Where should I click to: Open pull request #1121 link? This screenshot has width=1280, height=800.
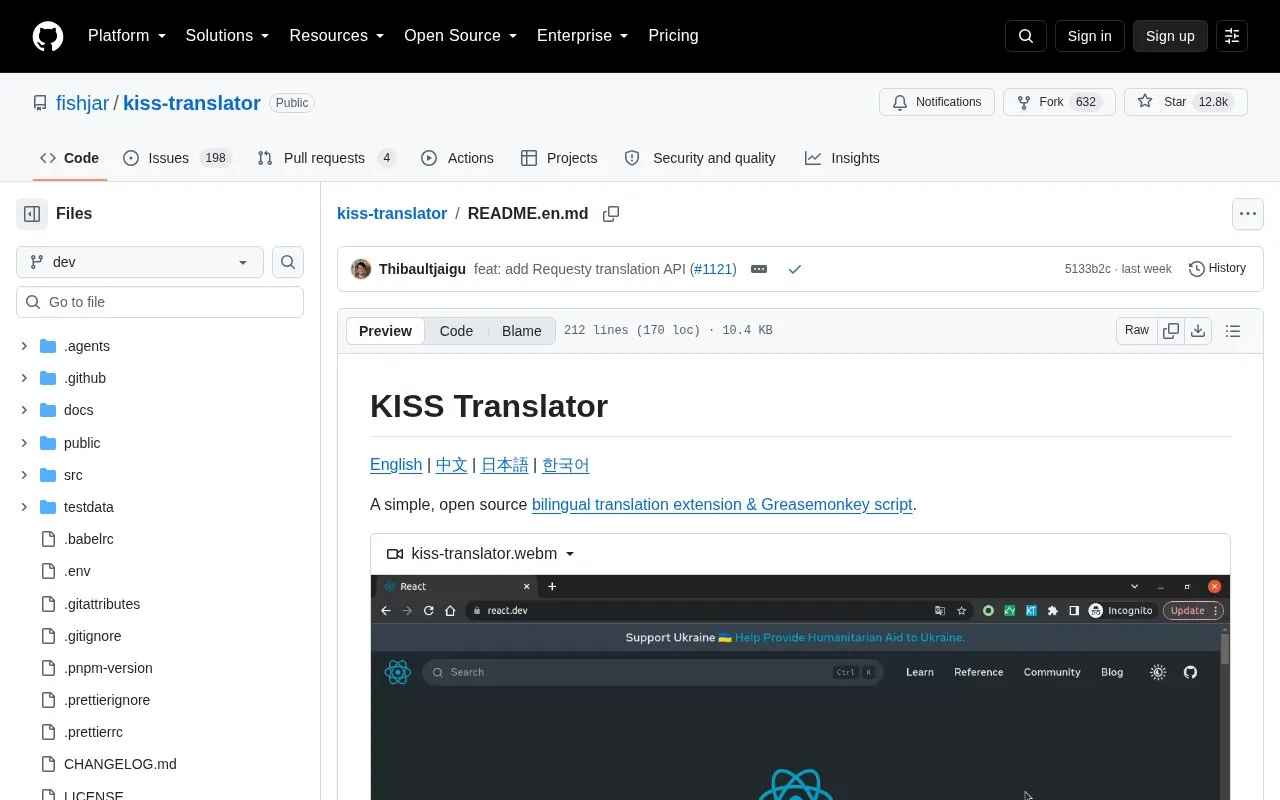click(x=713, y=269)
